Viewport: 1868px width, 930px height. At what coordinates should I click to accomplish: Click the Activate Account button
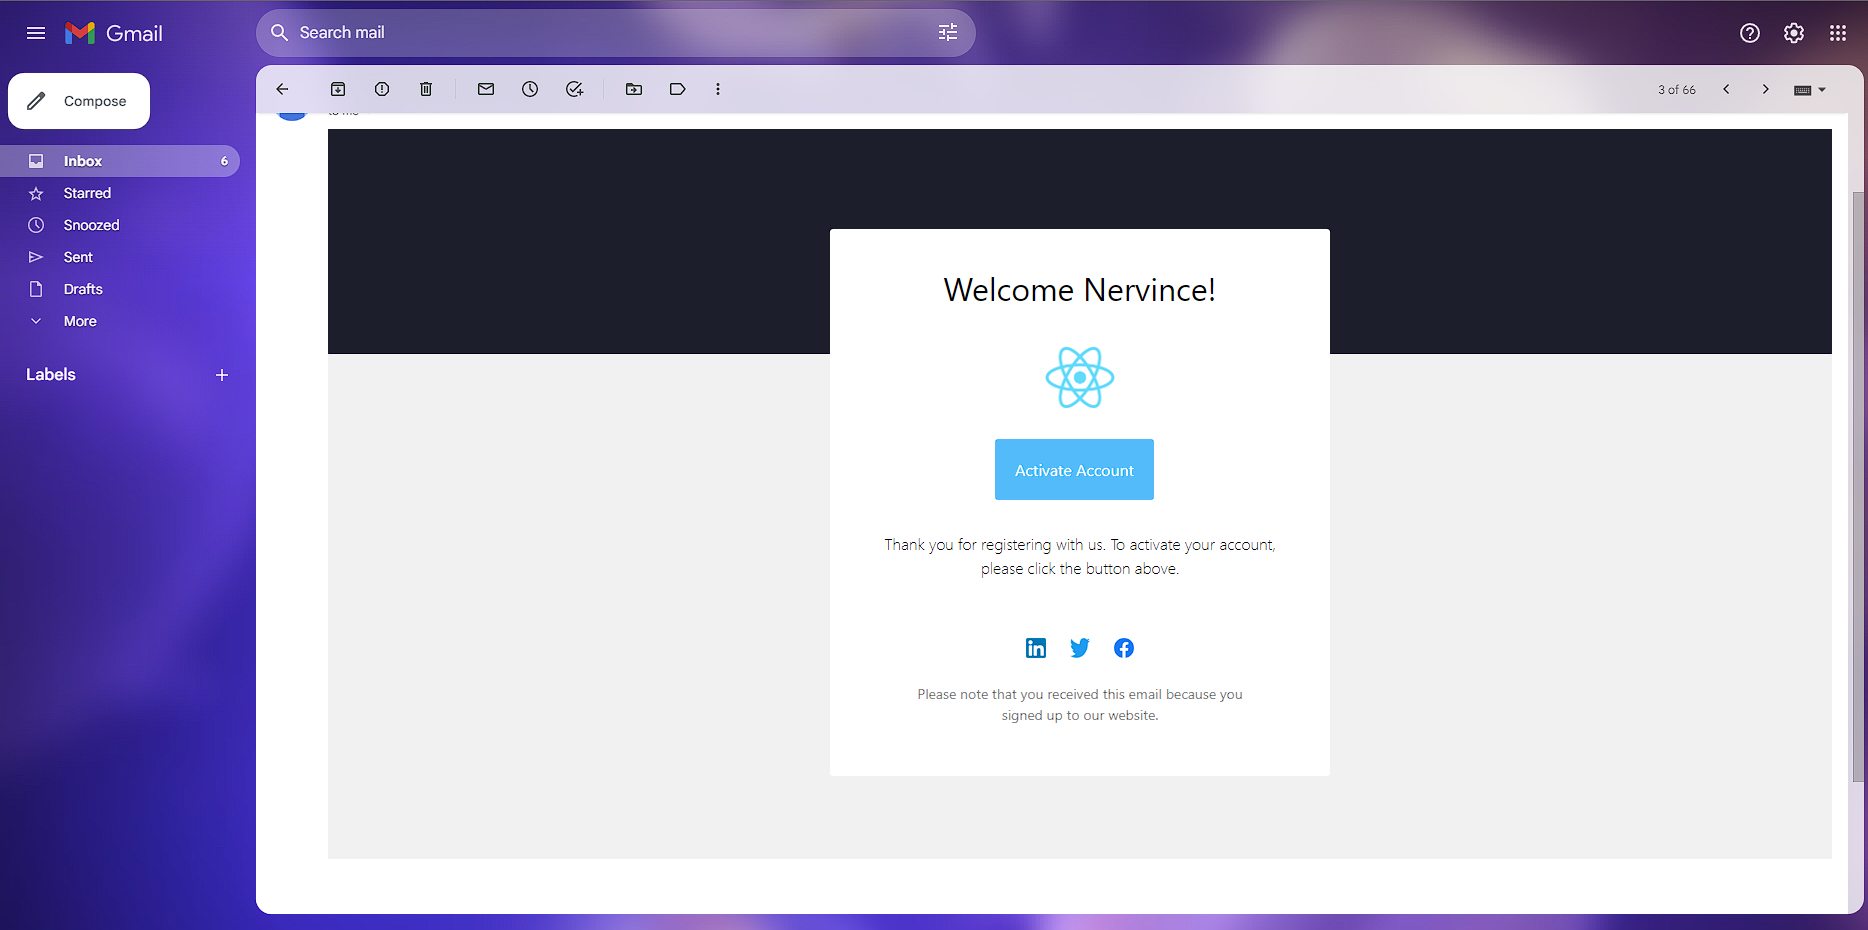click(x=1074, y=469)
